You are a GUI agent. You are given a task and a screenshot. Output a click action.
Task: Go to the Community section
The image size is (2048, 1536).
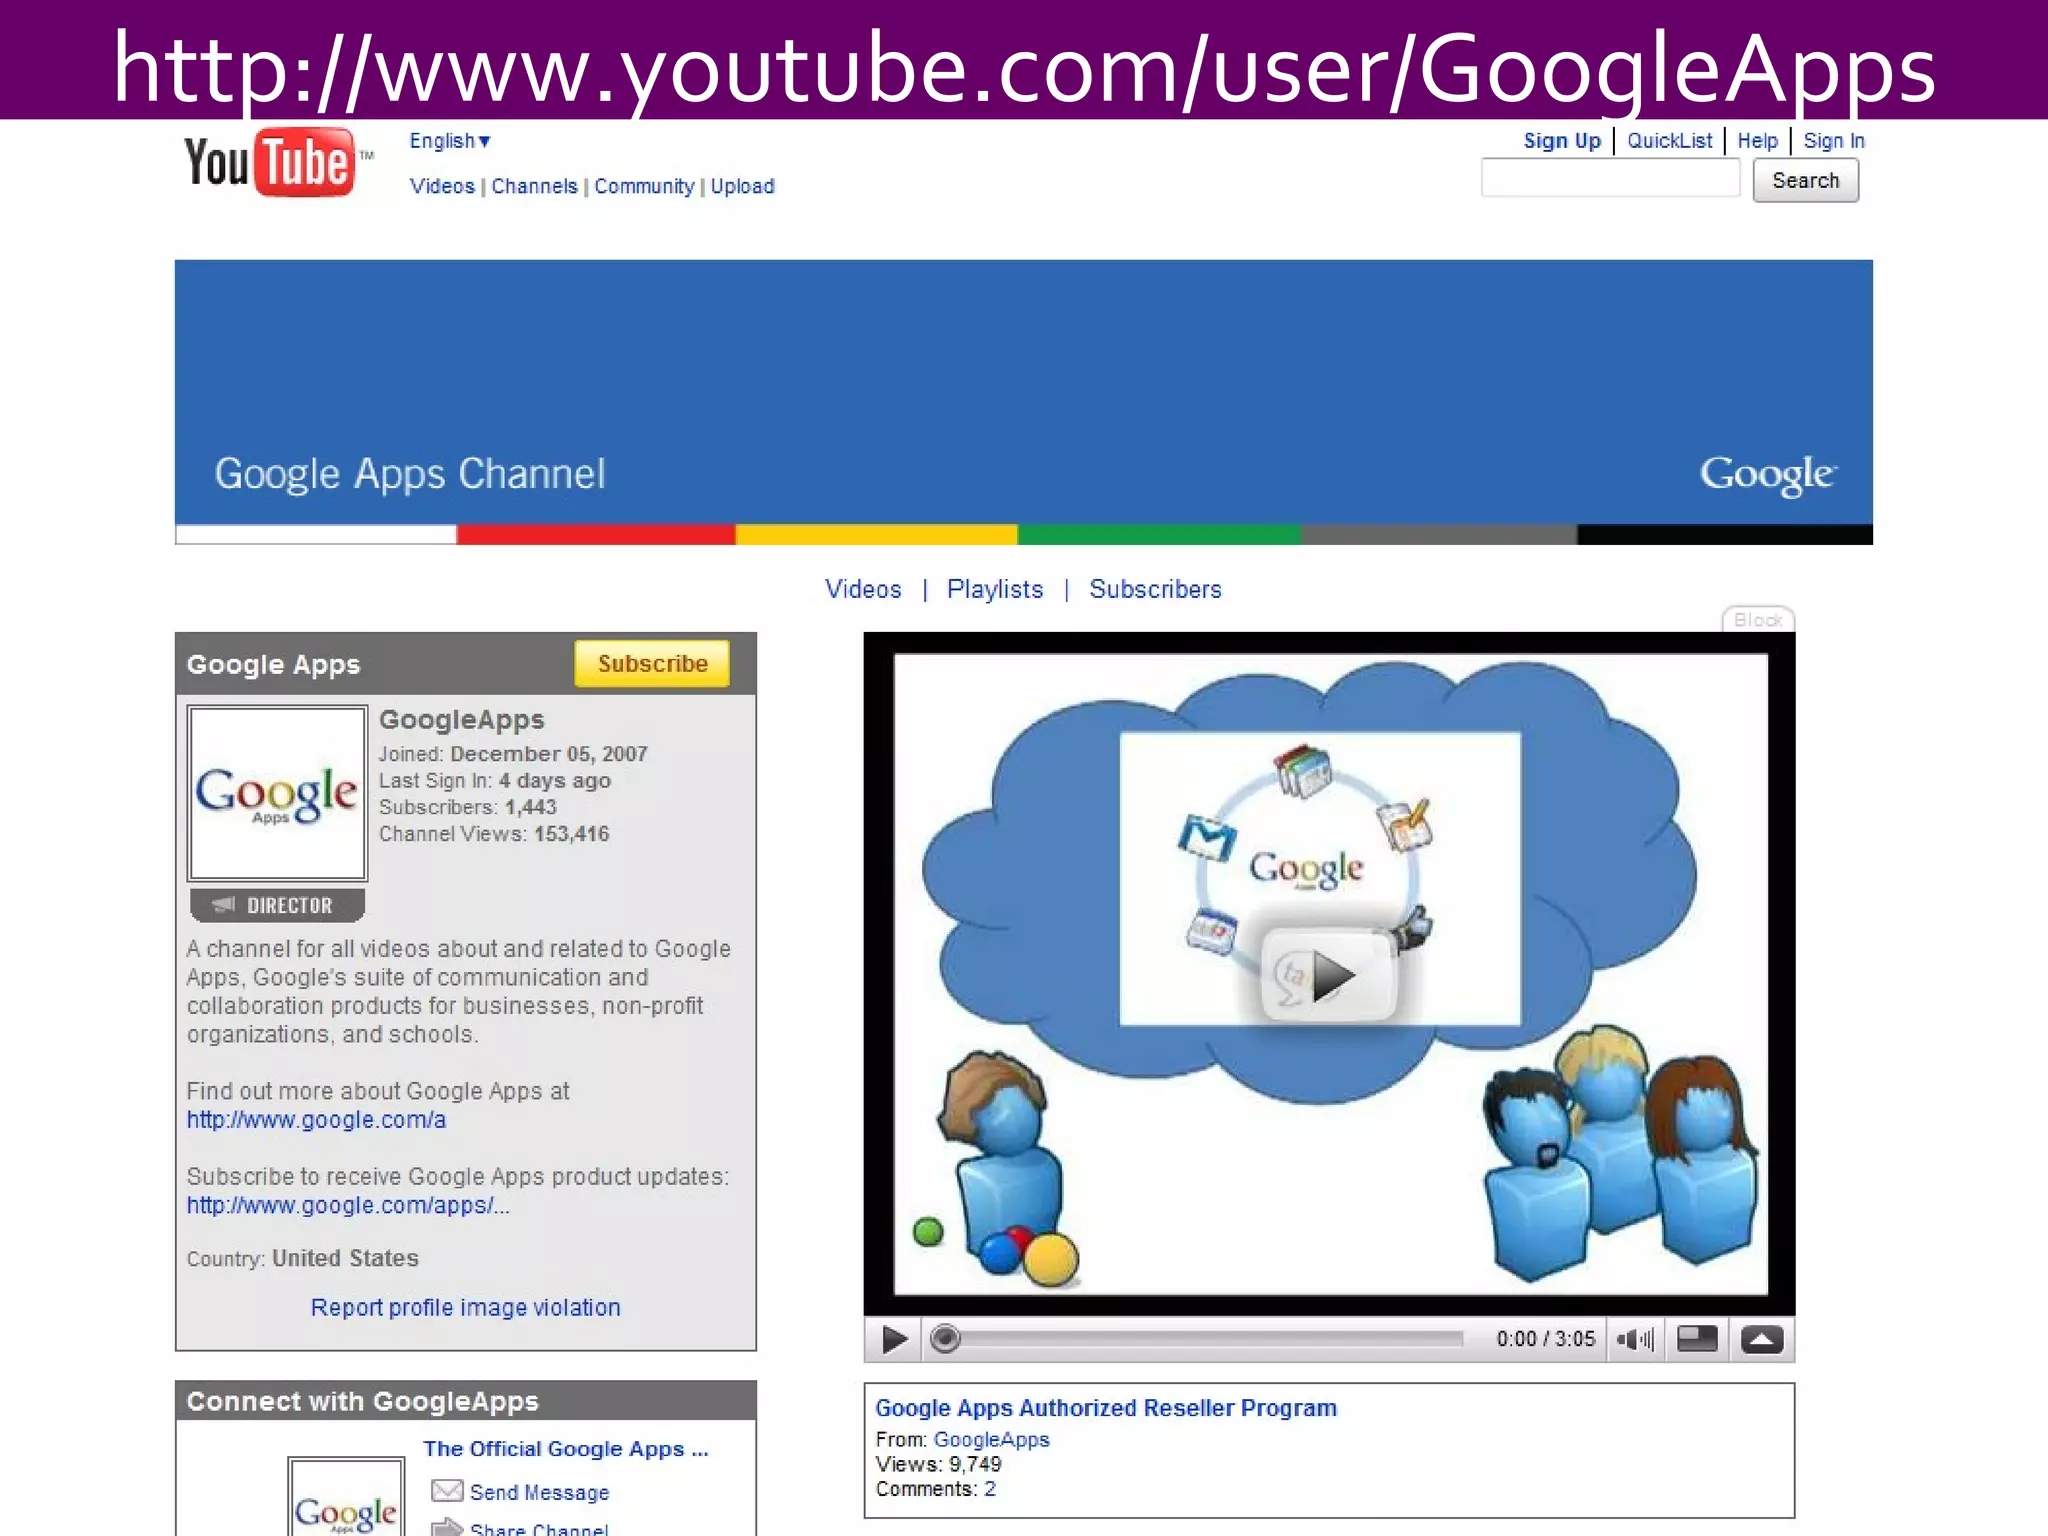644,186
